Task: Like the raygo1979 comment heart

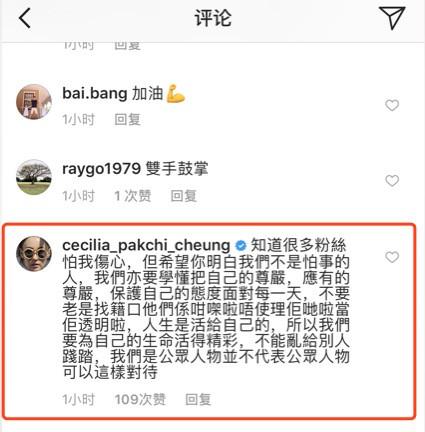Action: (392, 181)
